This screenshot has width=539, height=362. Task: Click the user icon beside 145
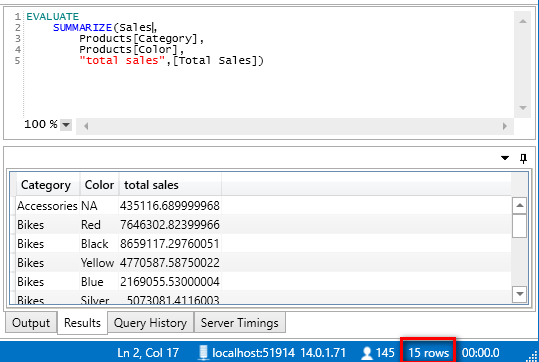(x=367, y=353)
